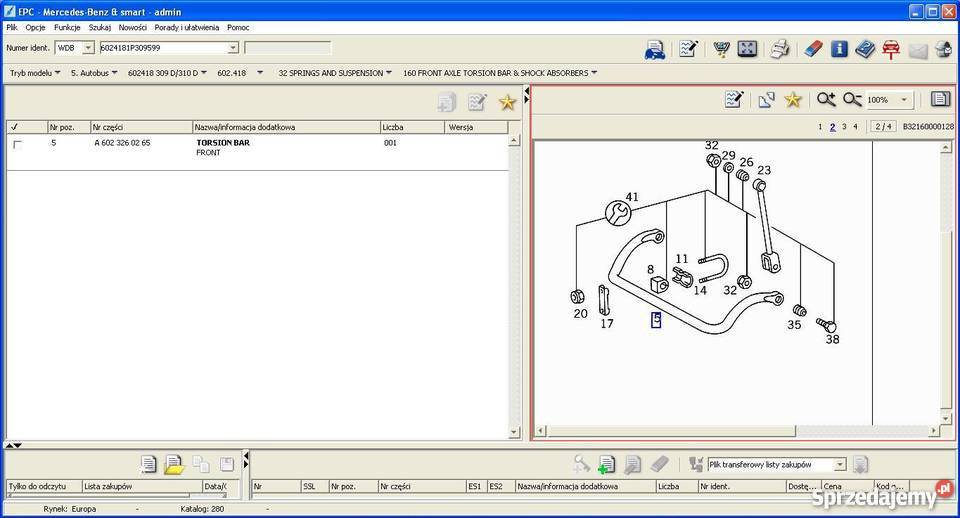Export shopping list transfer file icon
Viewport: 960px width, 518px height.
pyautogui.click(x=860, y=465)
